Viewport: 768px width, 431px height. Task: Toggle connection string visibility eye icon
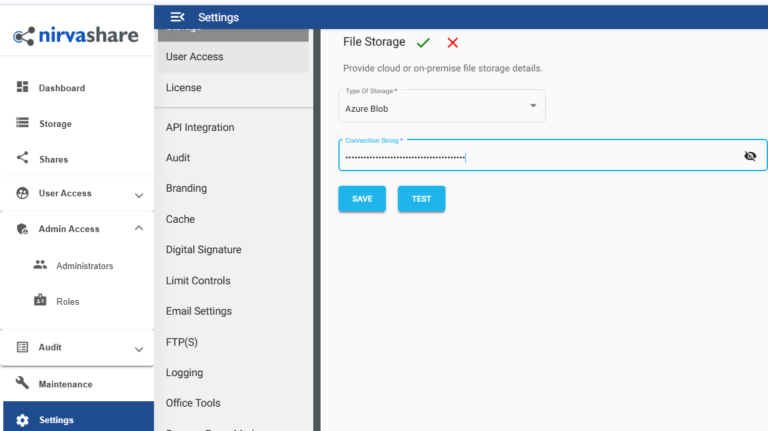coord(750,156)
